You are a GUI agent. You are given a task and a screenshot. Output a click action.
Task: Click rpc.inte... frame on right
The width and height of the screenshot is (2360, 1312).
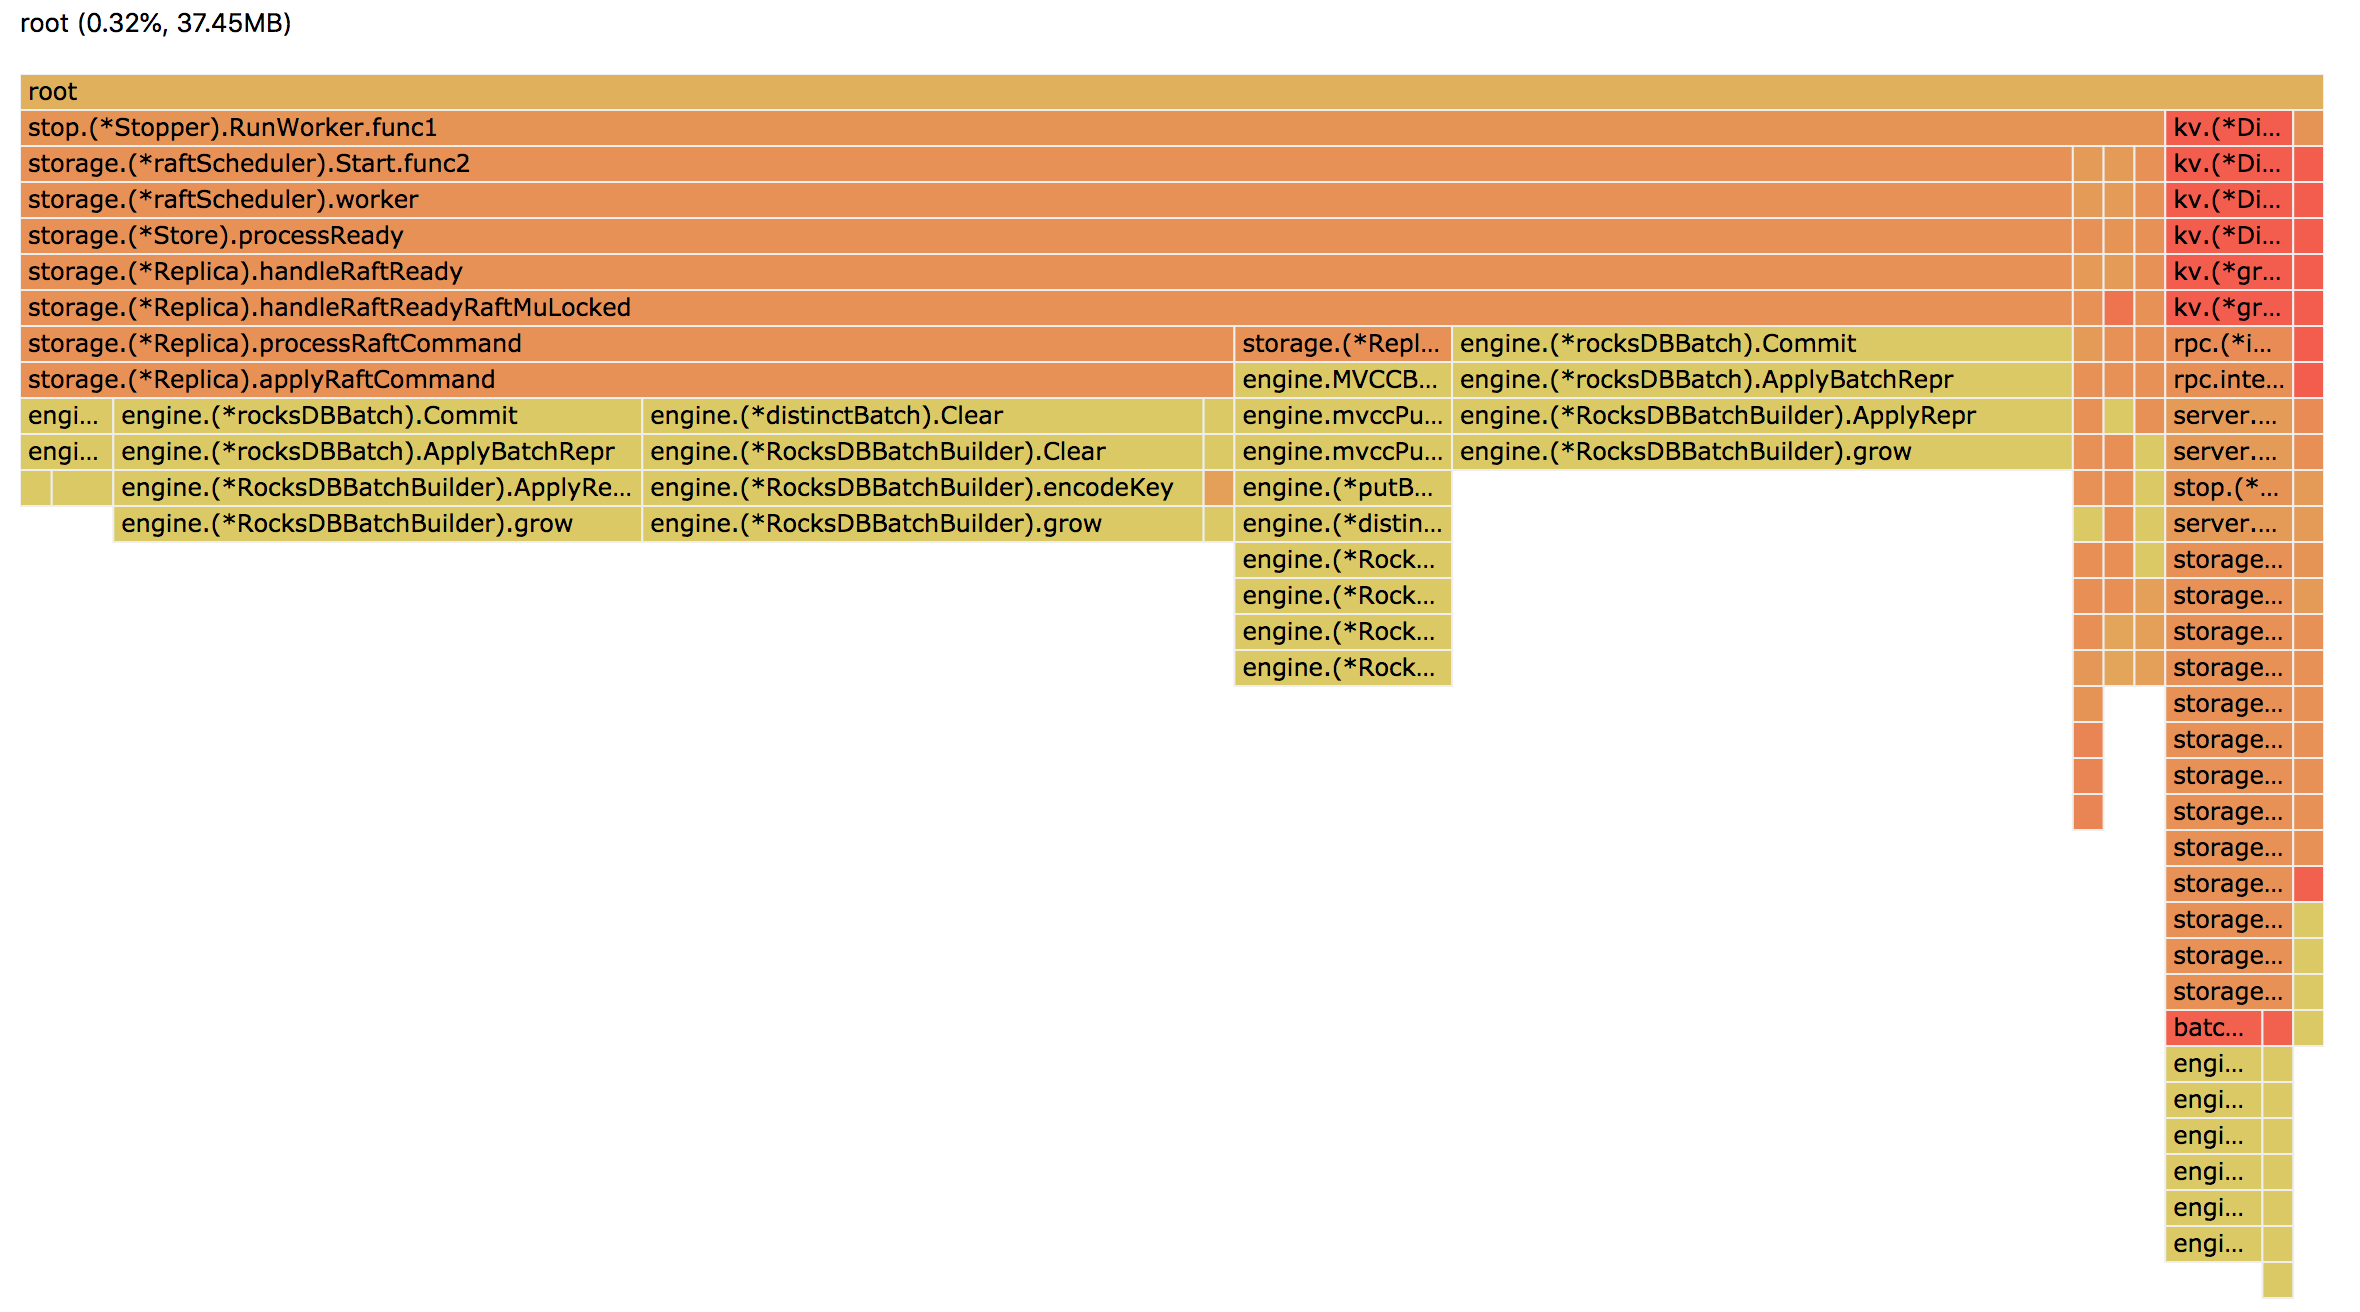[2228, 380]
